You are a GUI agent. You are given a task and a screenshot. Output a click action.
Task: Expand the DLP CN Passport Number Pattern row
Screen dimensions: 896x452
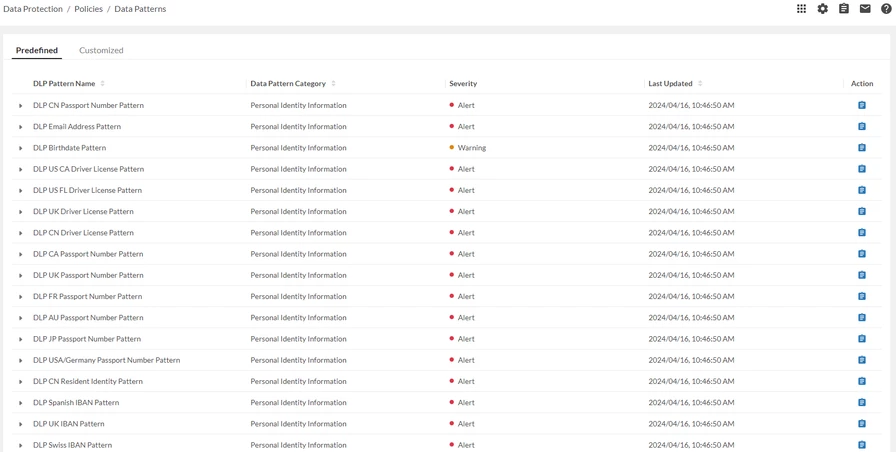pyautogui.click(x=21, y=106)
